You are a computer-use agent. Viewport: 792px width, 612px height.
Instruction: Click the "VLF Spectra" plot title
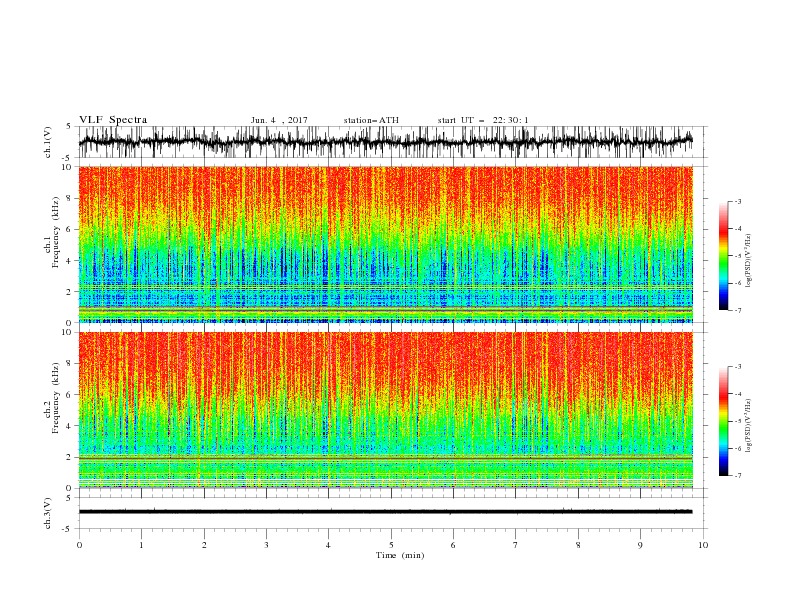pos(113,120)
